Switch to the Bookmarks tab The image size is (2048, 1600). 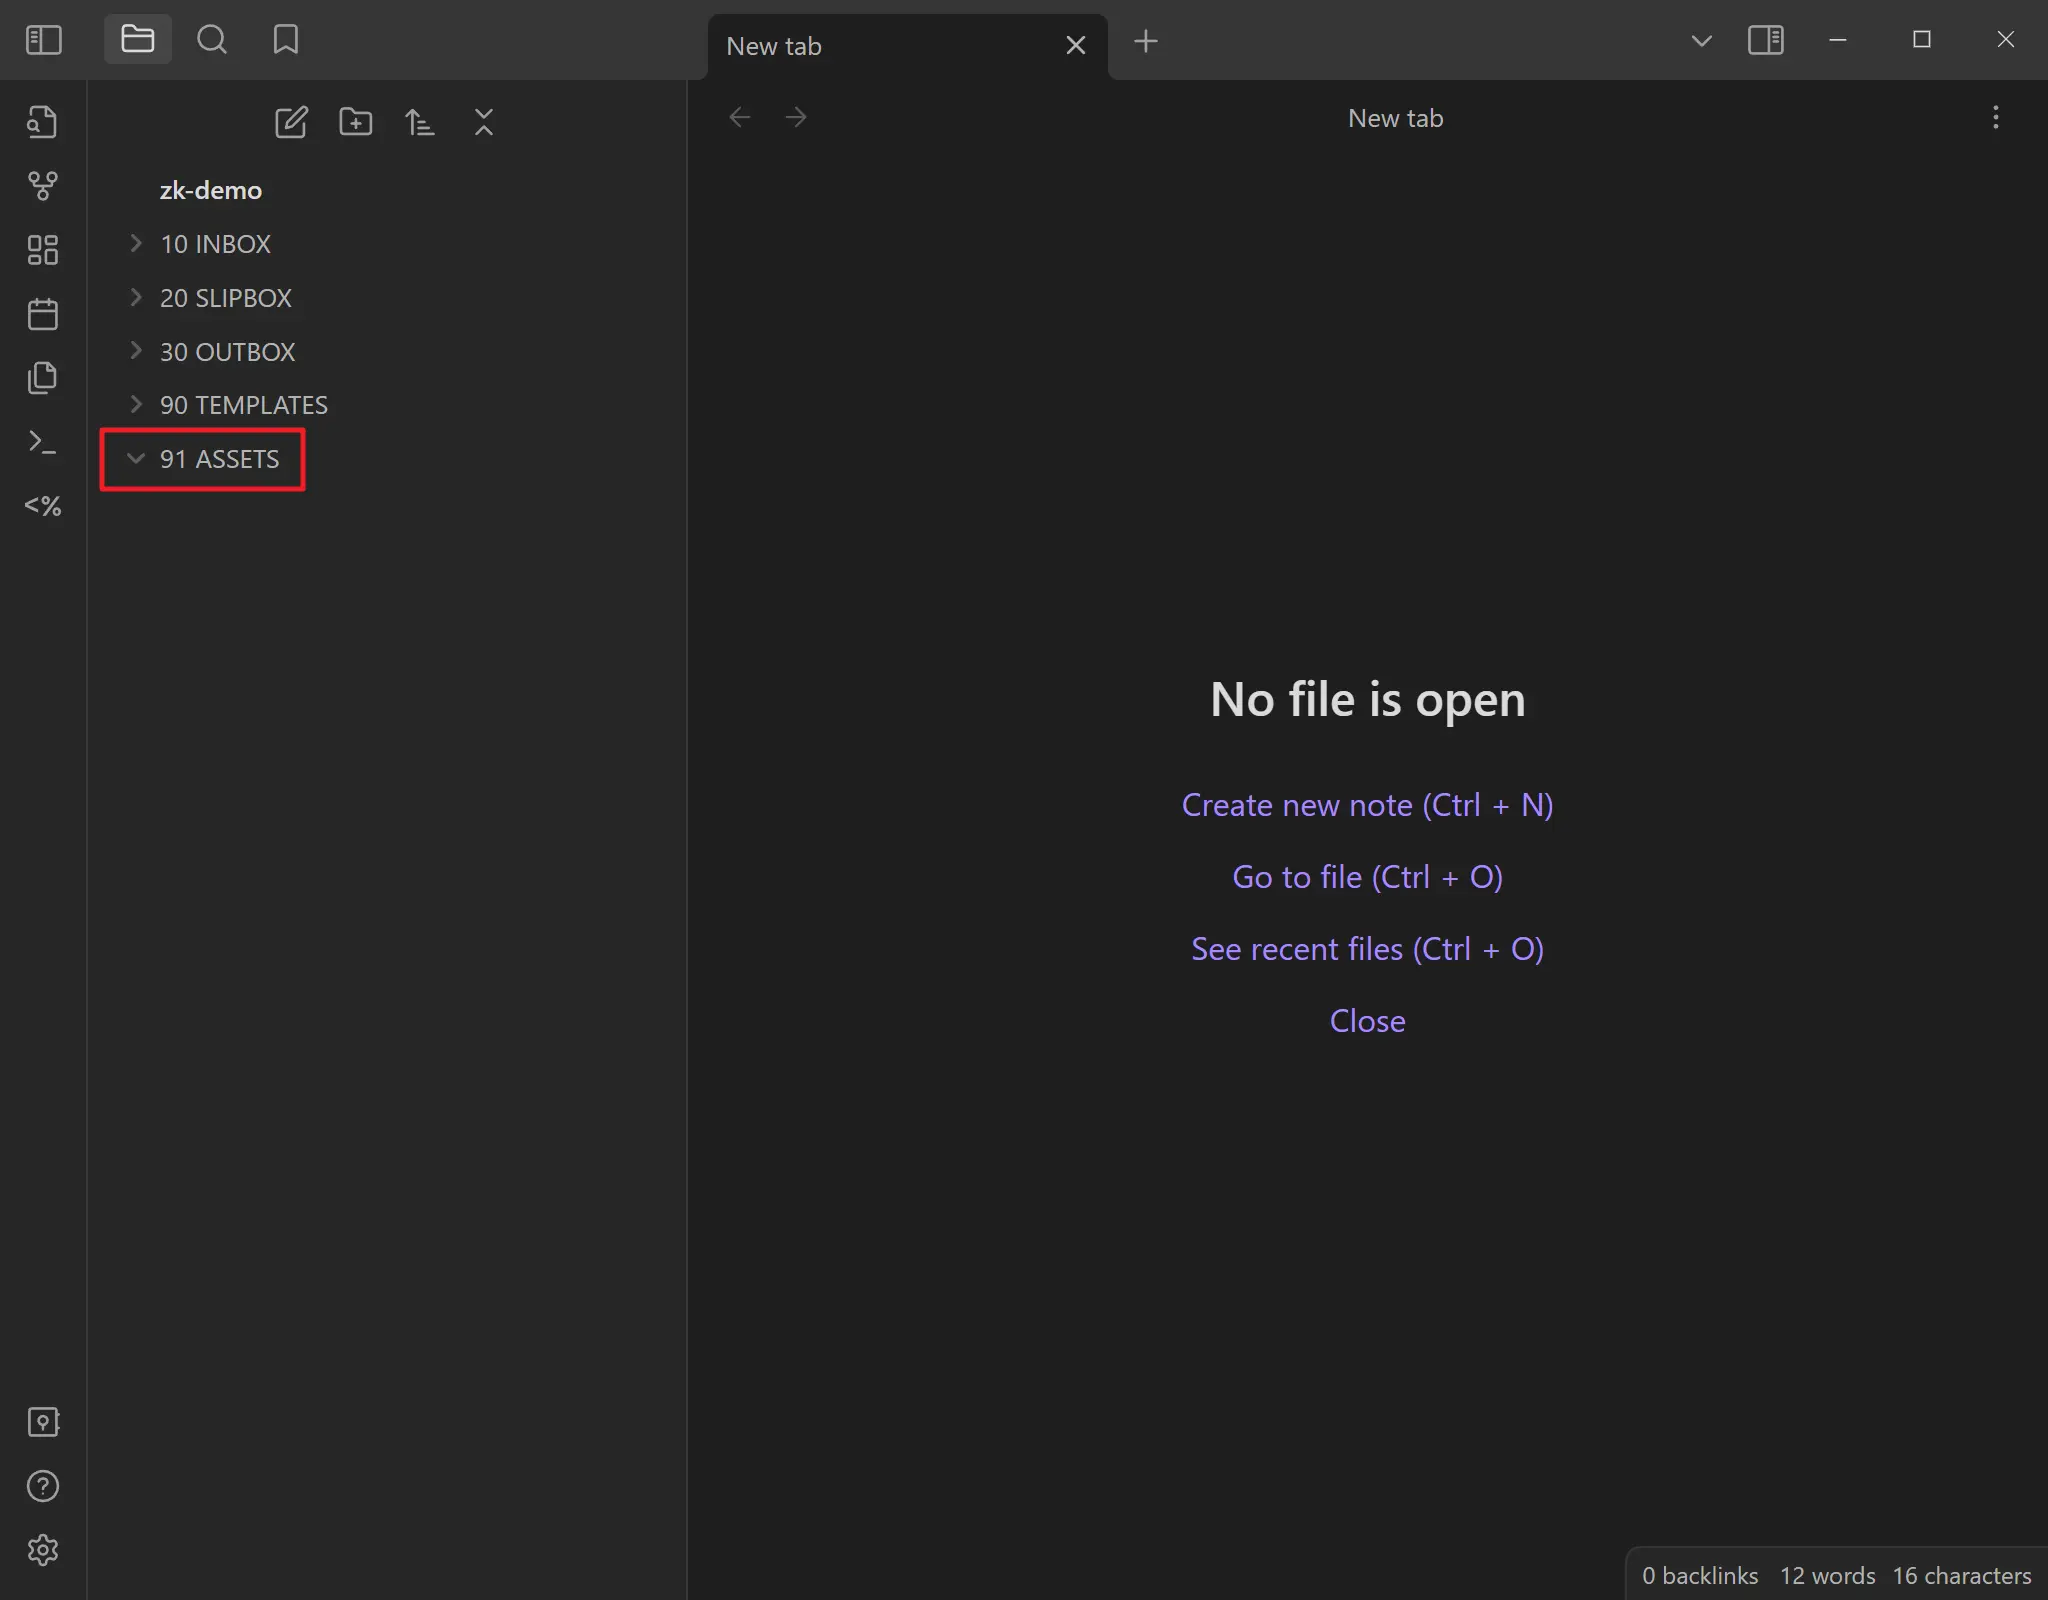click(x=286, y=40)
